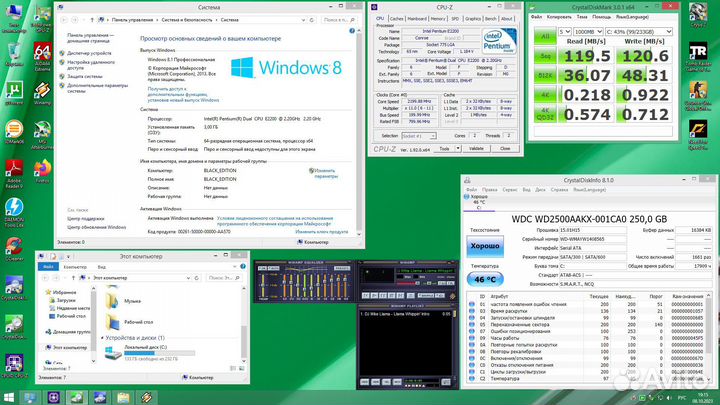Toggle the Winamp Shuffle button
Image resolution: width=720 pixels, height=405 pixels.
pyautogui.click(x=426, y=295)
